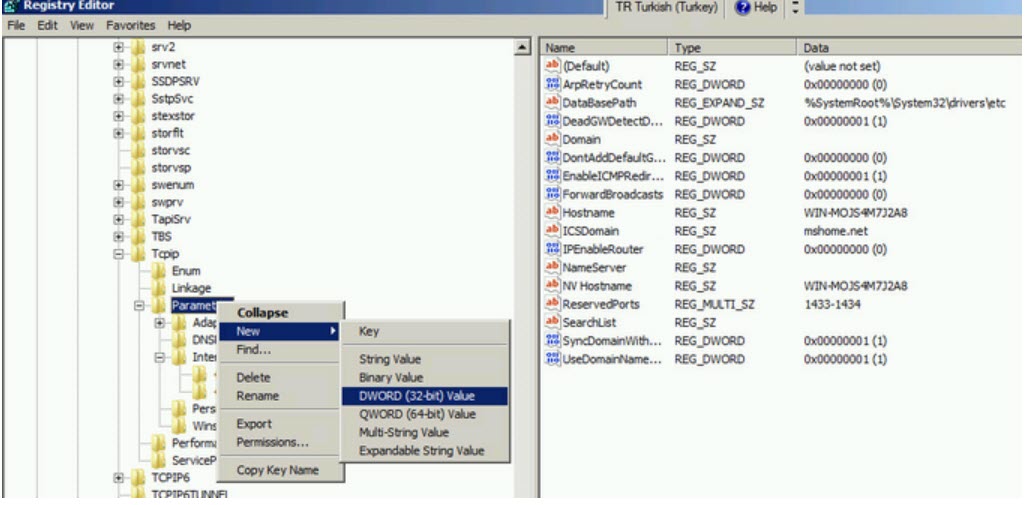The height and width of the screenshot is (505, 1030).
Task: Select the Enum tree item
Action: (x=186, y=271)
